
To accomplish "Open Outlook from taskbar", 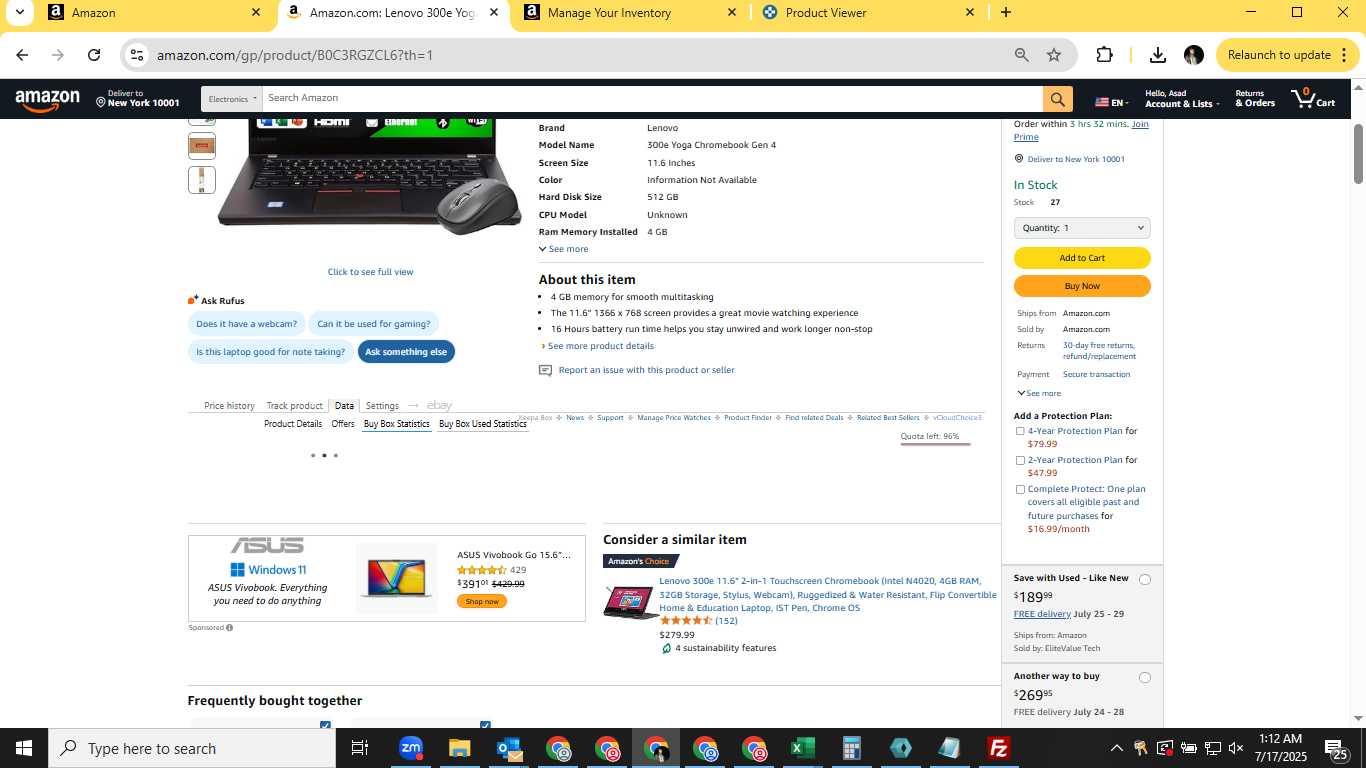I will [x=508, y=748].
